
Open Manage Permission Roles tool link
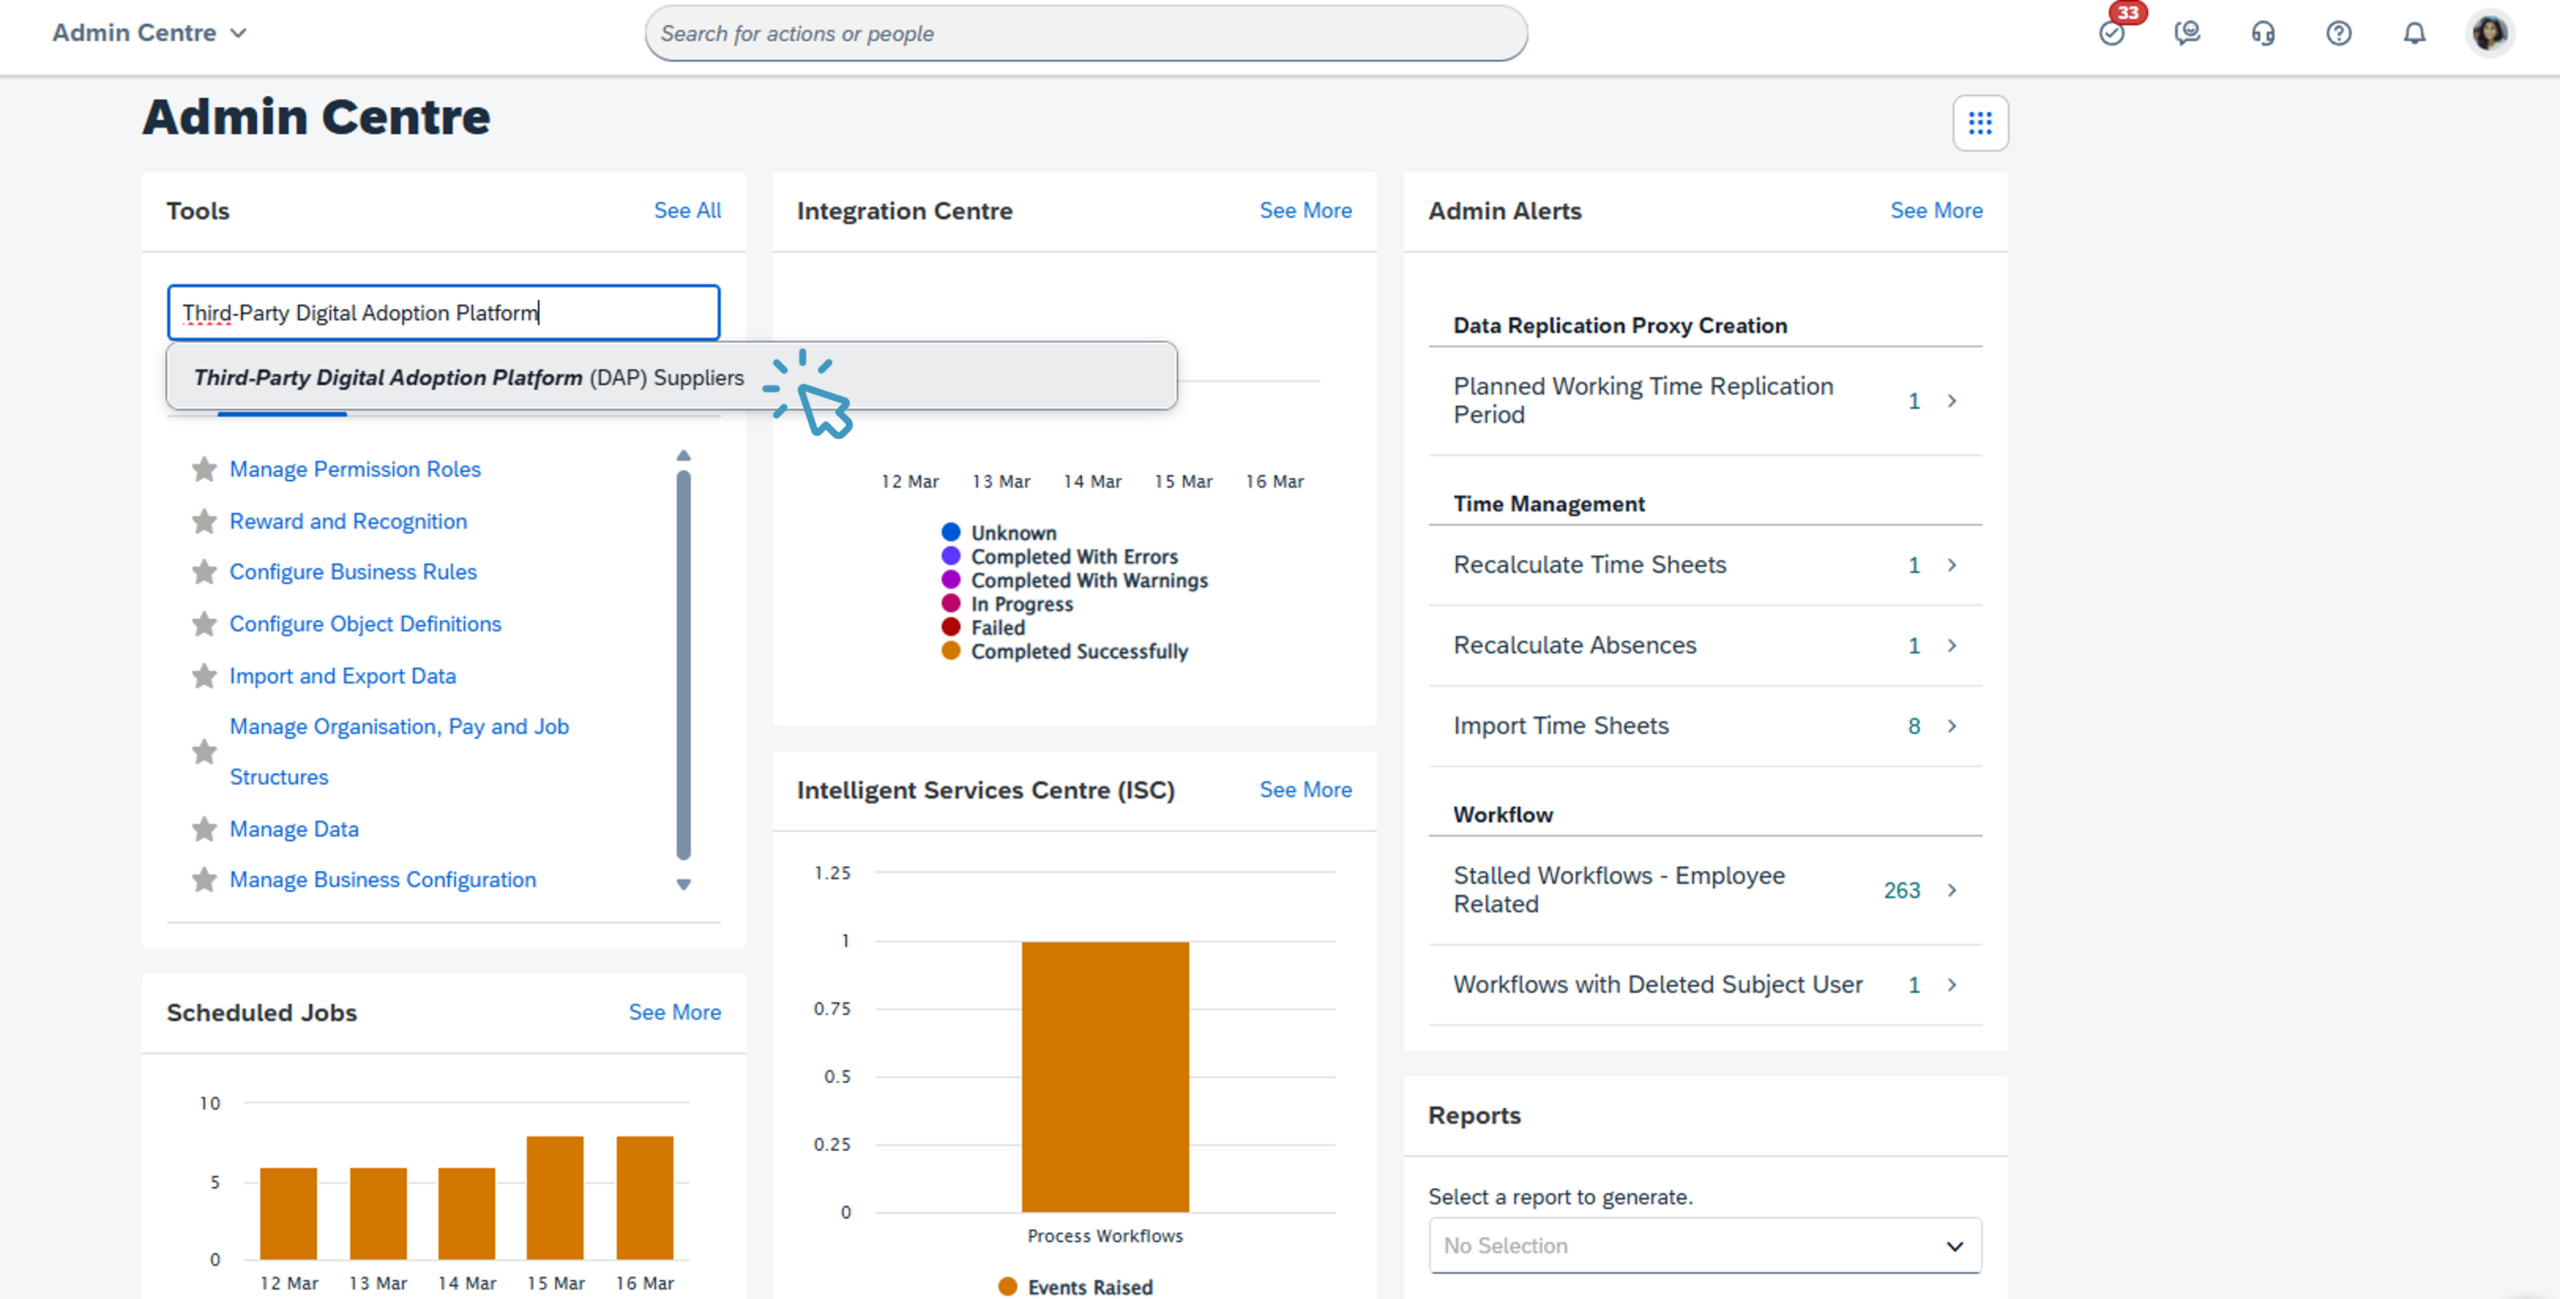355,469
